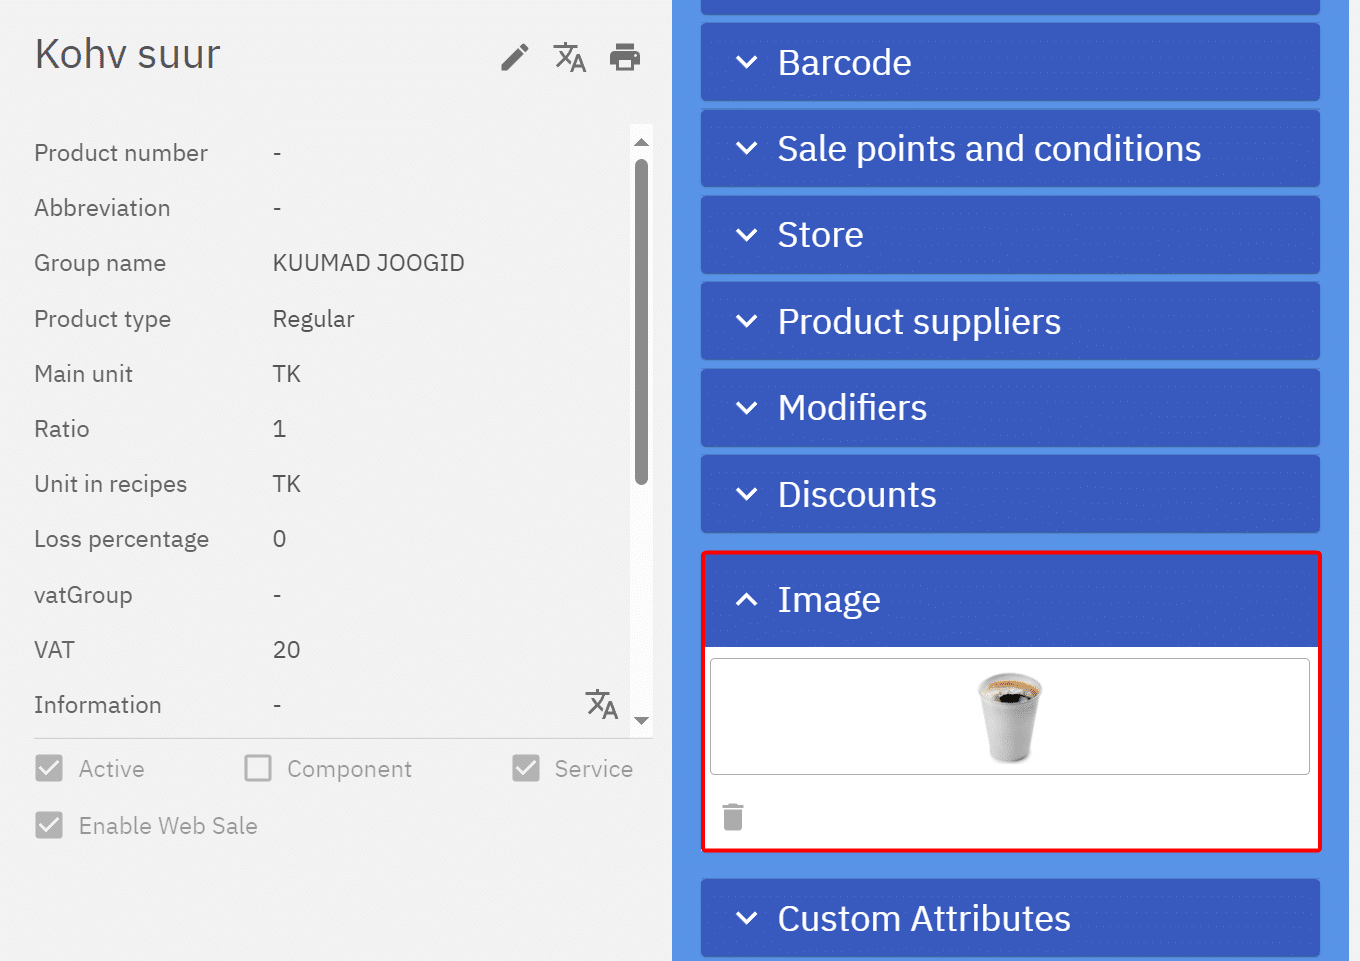This screenshot has height=961, width=1360.
Task: Toggle the Active checkbox
Action: point(49,768)
